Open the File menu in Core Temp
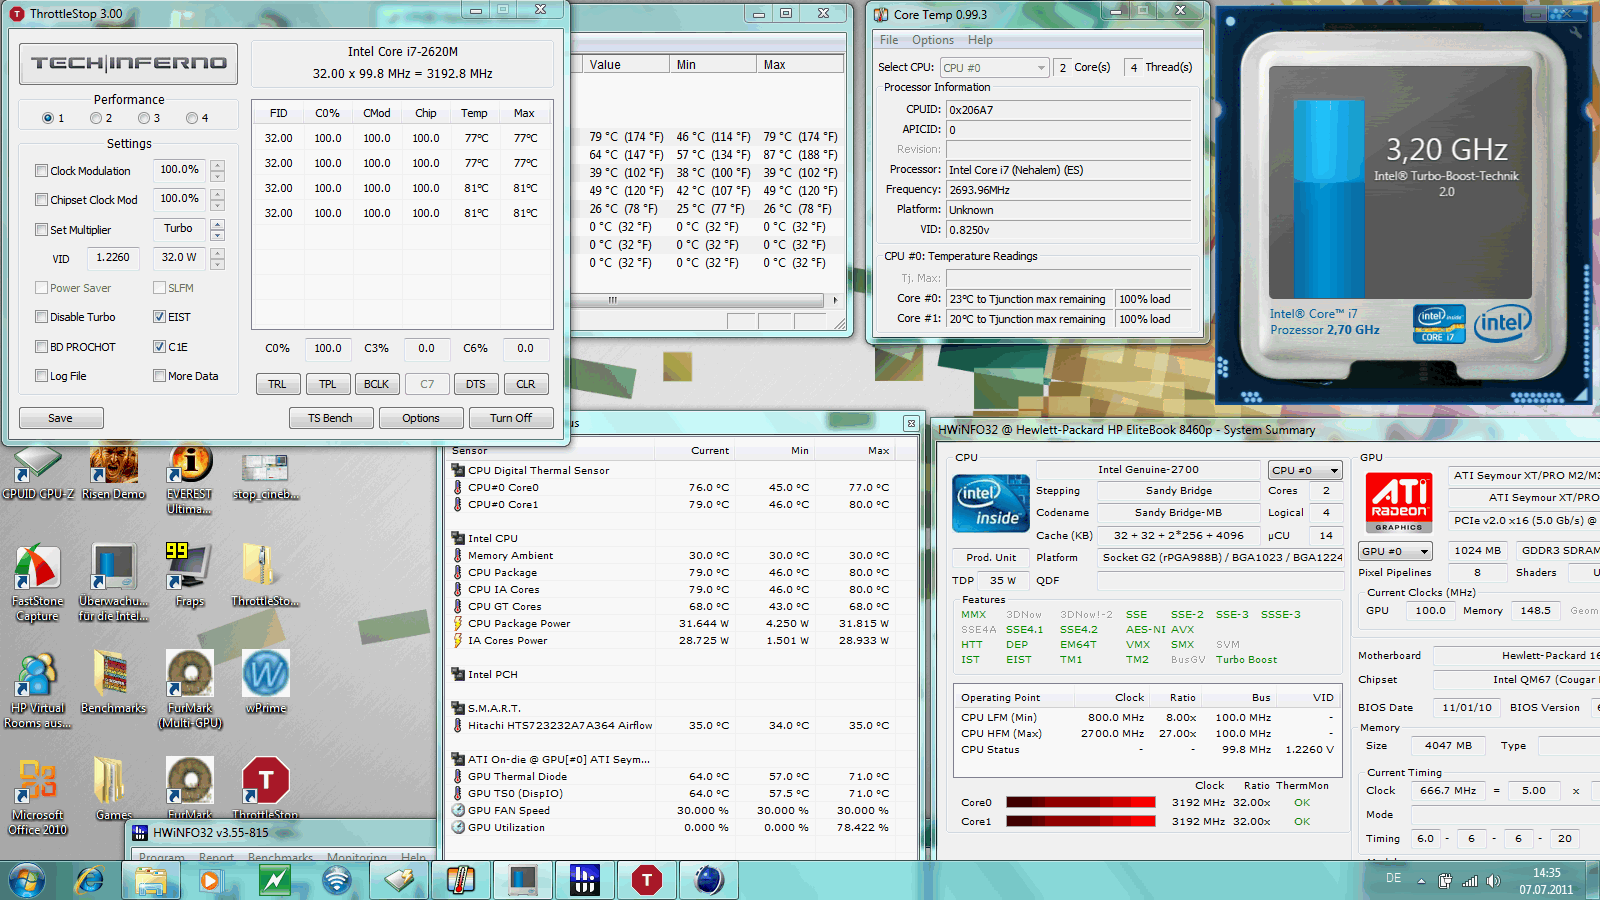This screenshot has height=900, width=1600. tap(889, 40)
